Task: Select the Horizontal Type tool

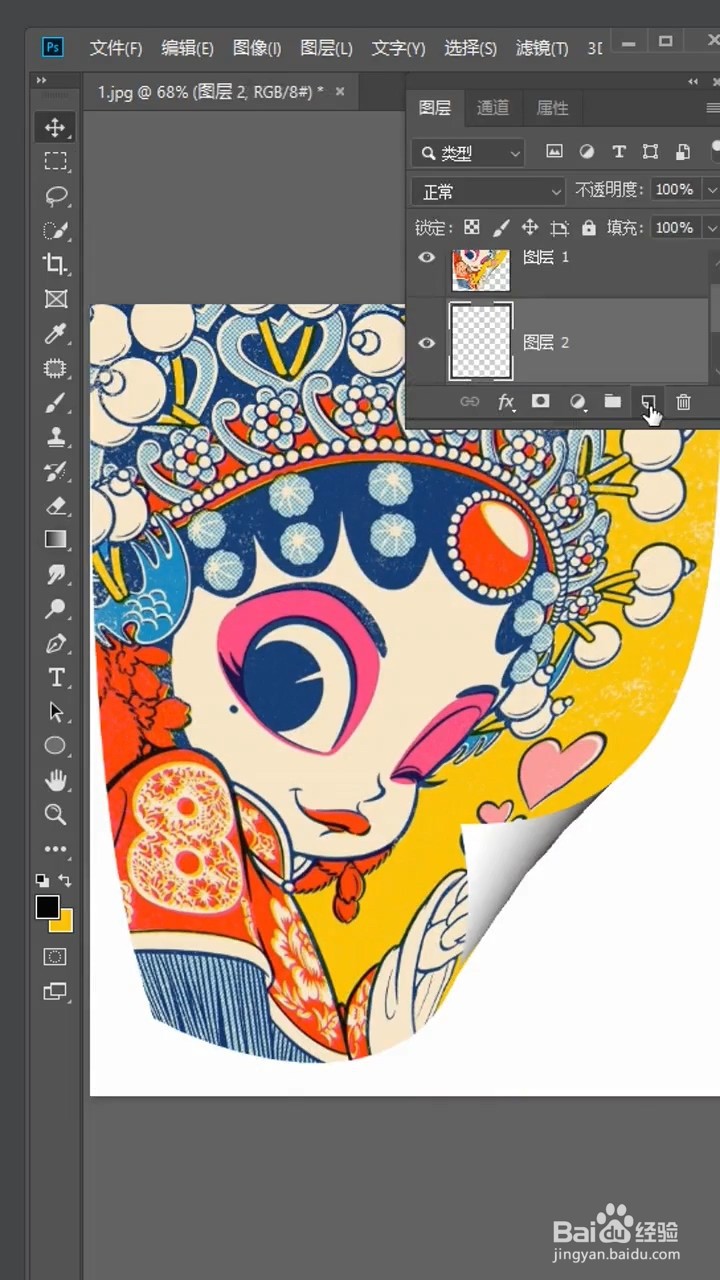Action: 55,678
